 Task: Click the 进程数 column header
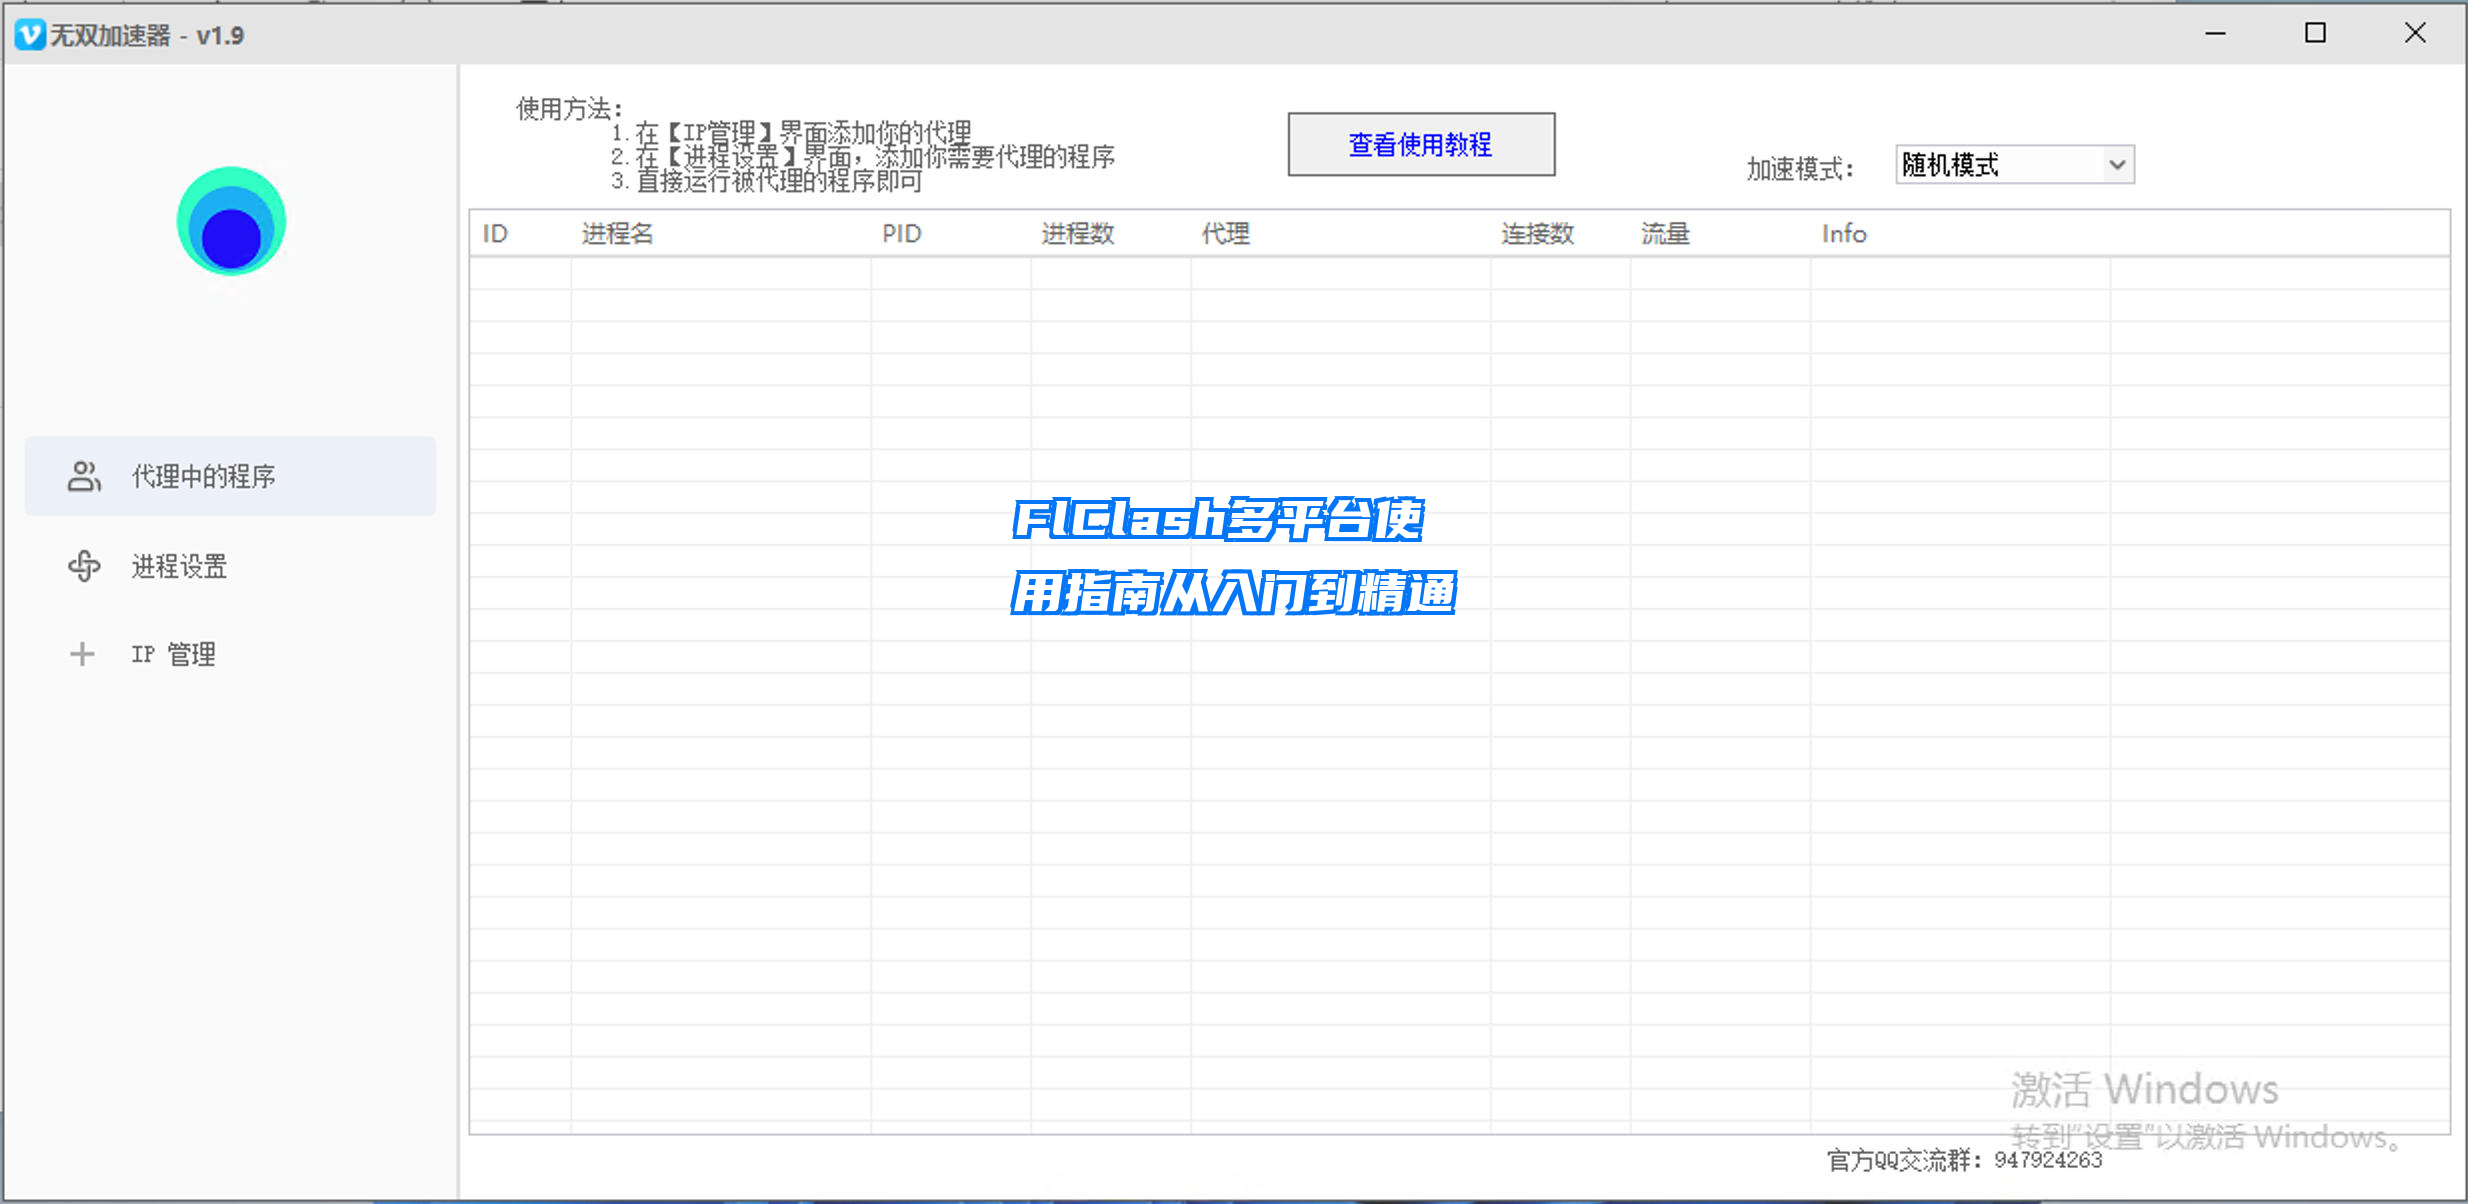(x=1110, y=234)
